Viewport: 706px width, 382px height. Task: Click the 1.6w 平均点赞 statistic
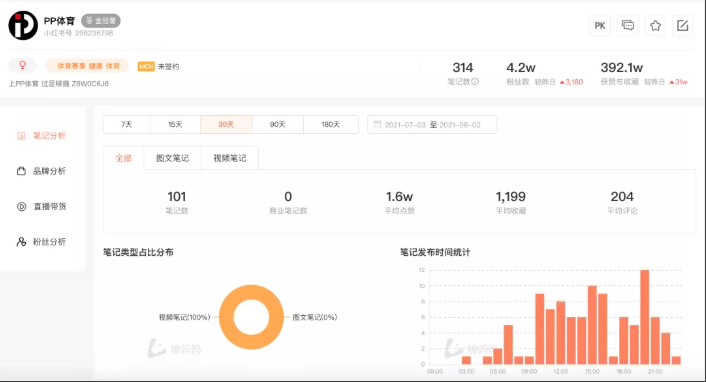tap(399, 202)
